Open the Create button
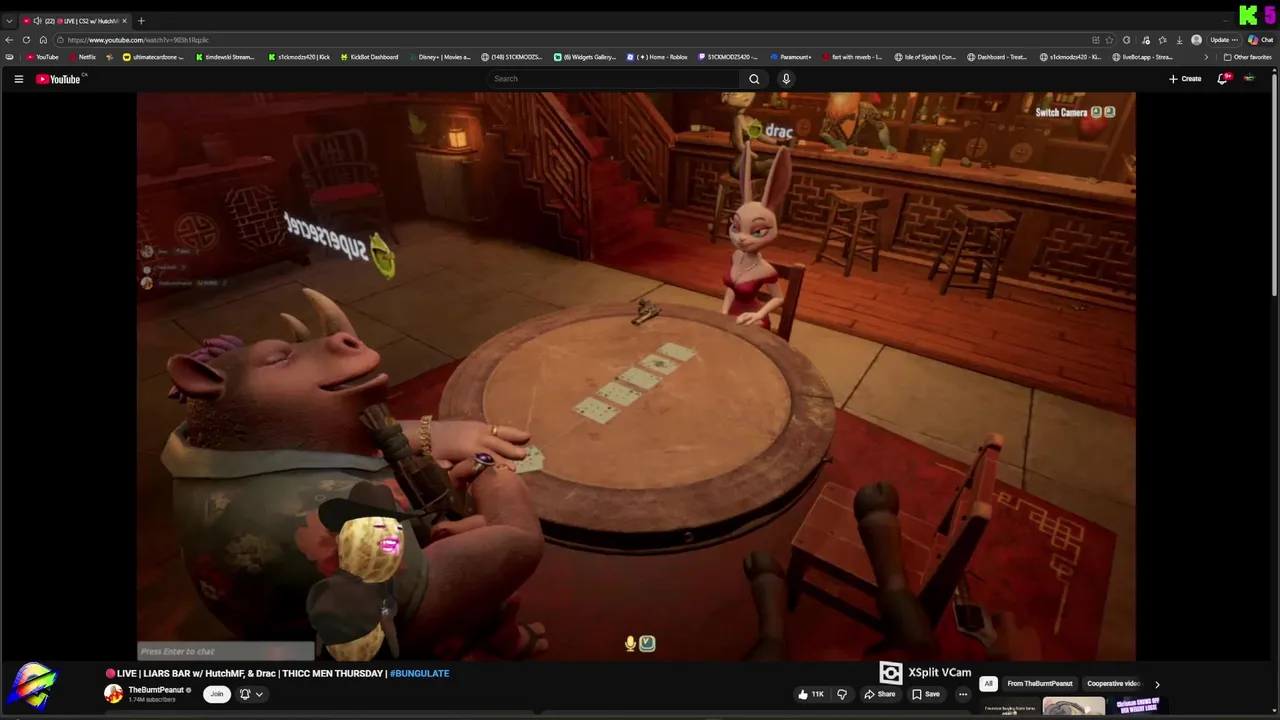The height and width of the screenshot is (720, 1280). (x=1185, y=79)
